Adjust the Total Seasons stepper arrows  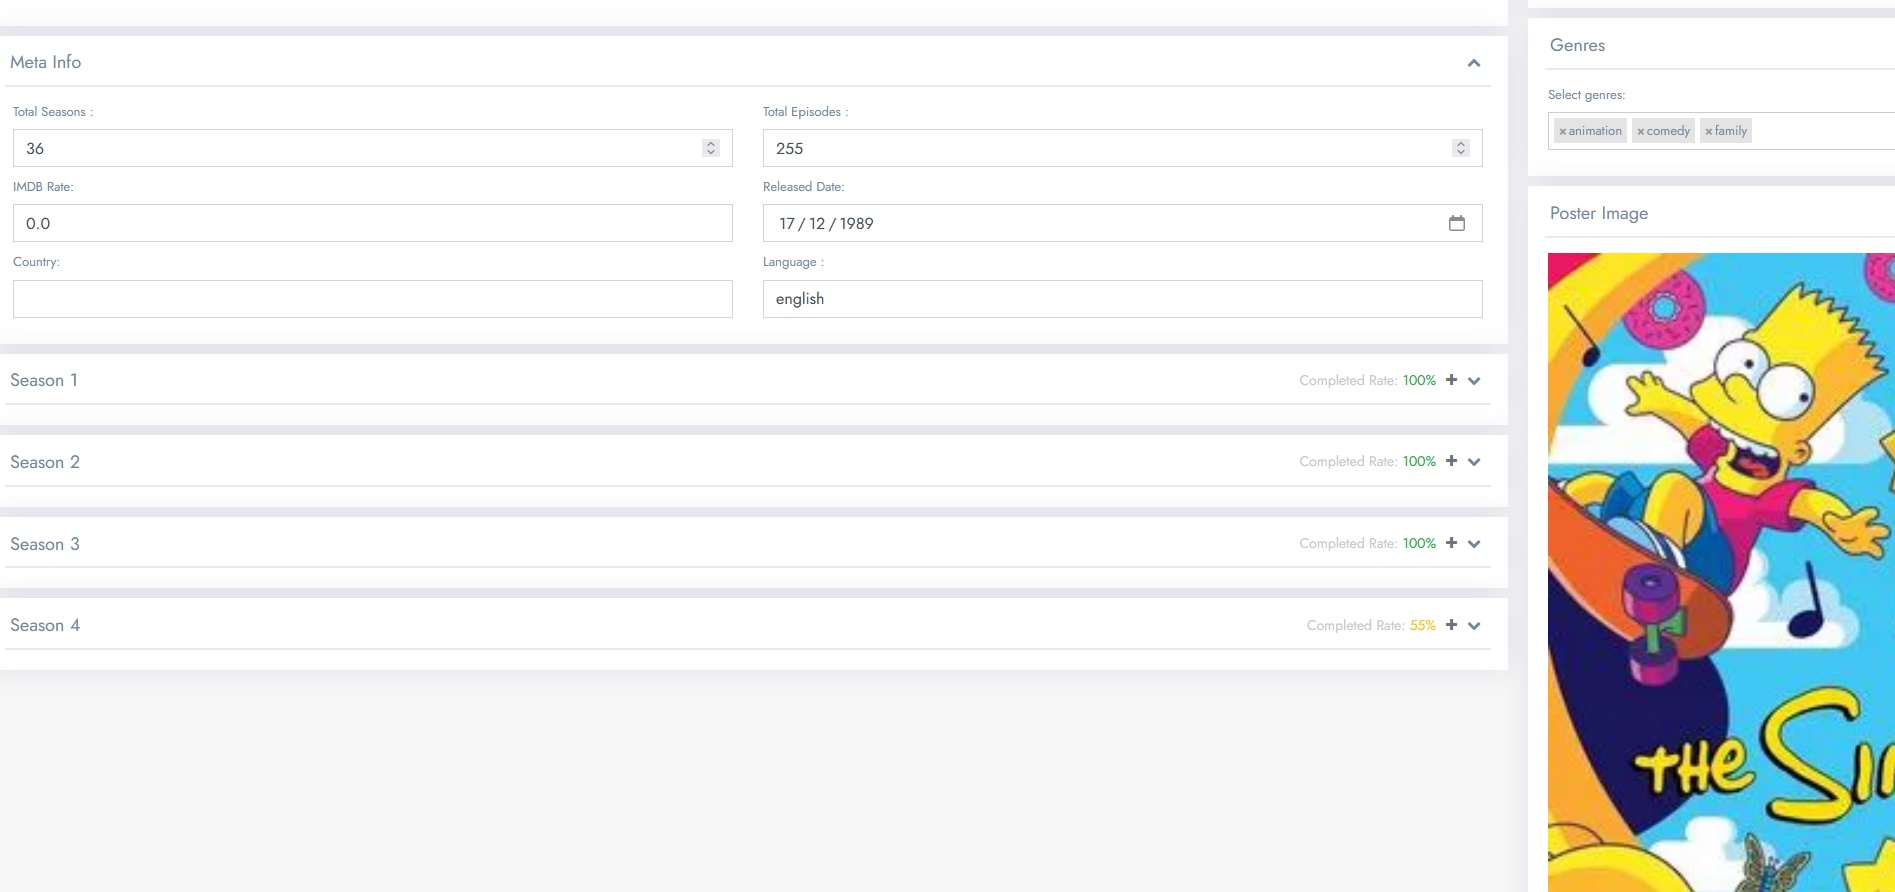(x=711, y=148)
